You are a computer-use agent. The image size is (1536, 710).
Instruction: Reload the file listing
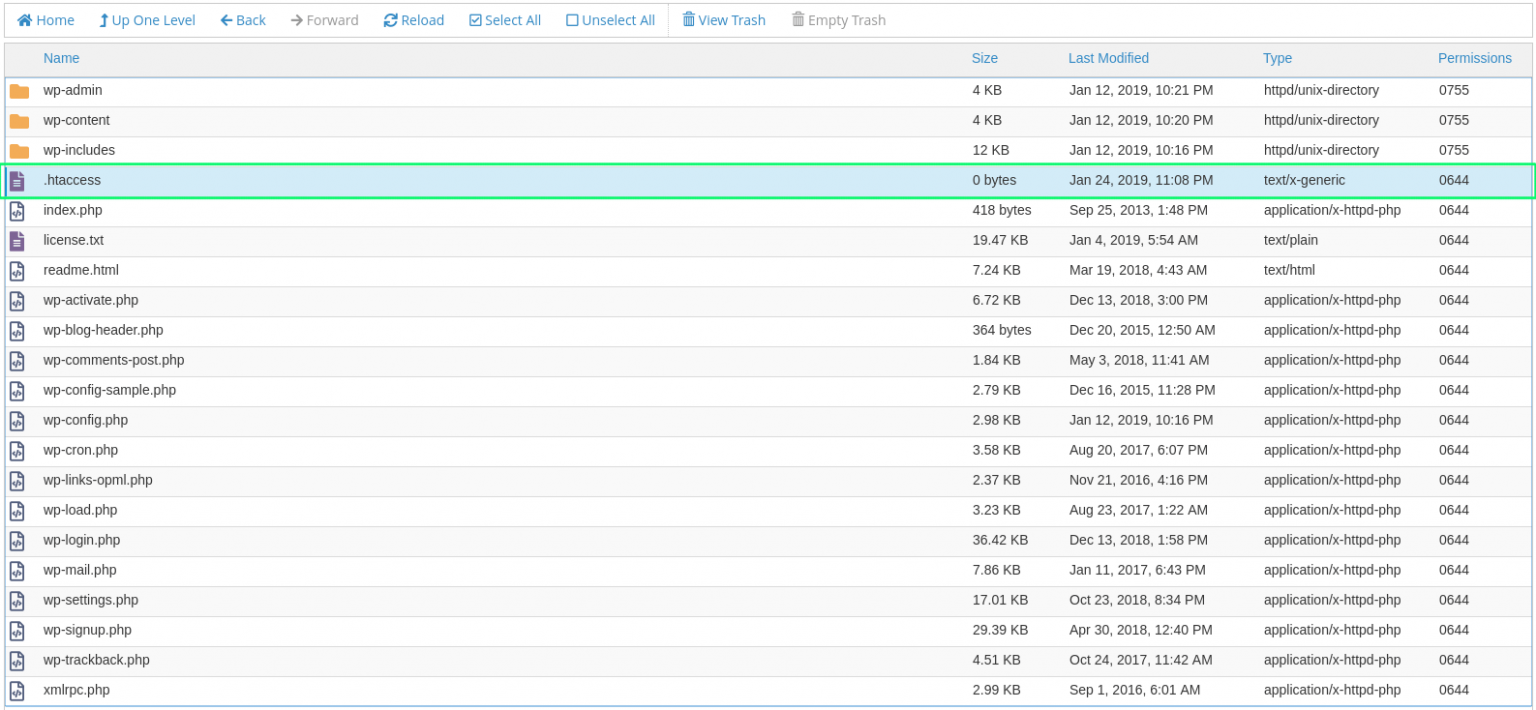tap(414, 20)
